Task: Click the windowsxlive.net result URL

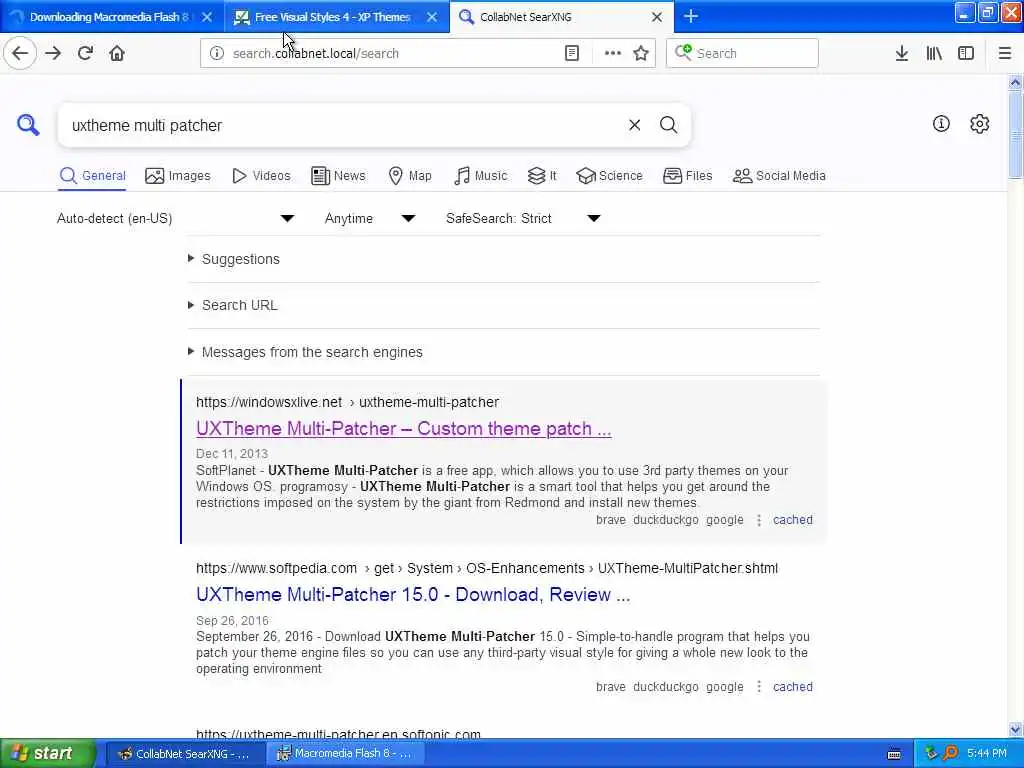Action: point(347,402)
